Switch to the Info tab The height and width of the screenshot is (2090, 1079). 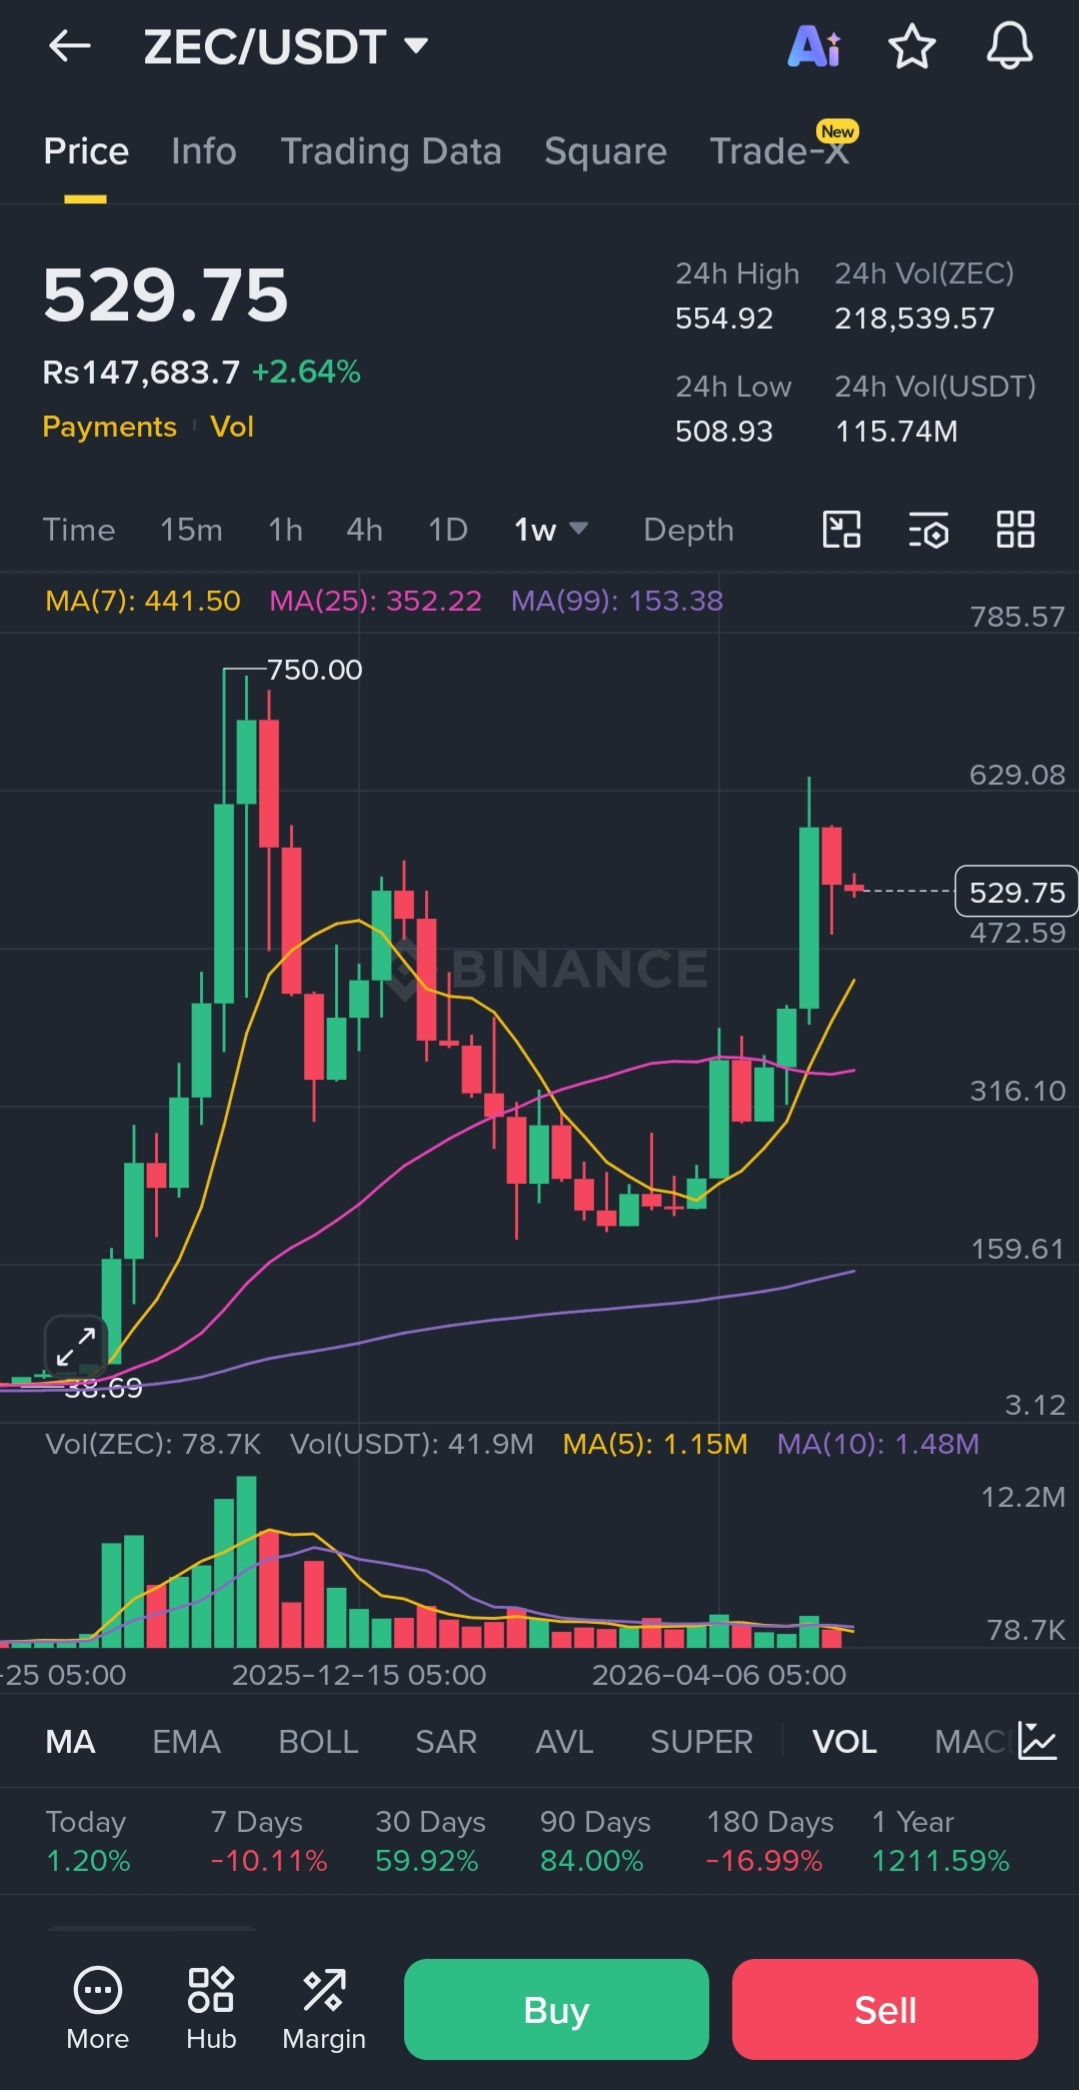204,151
